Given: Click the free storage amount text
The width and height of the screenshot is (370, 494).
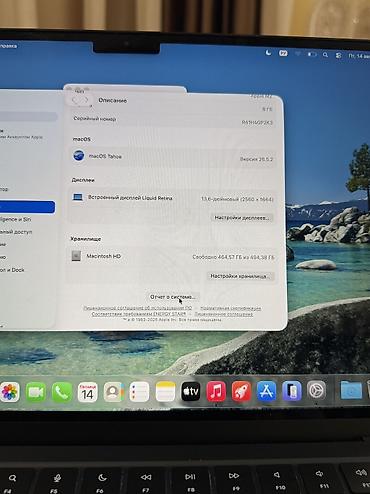Looking at the screenshot, I should click(233, 257).
